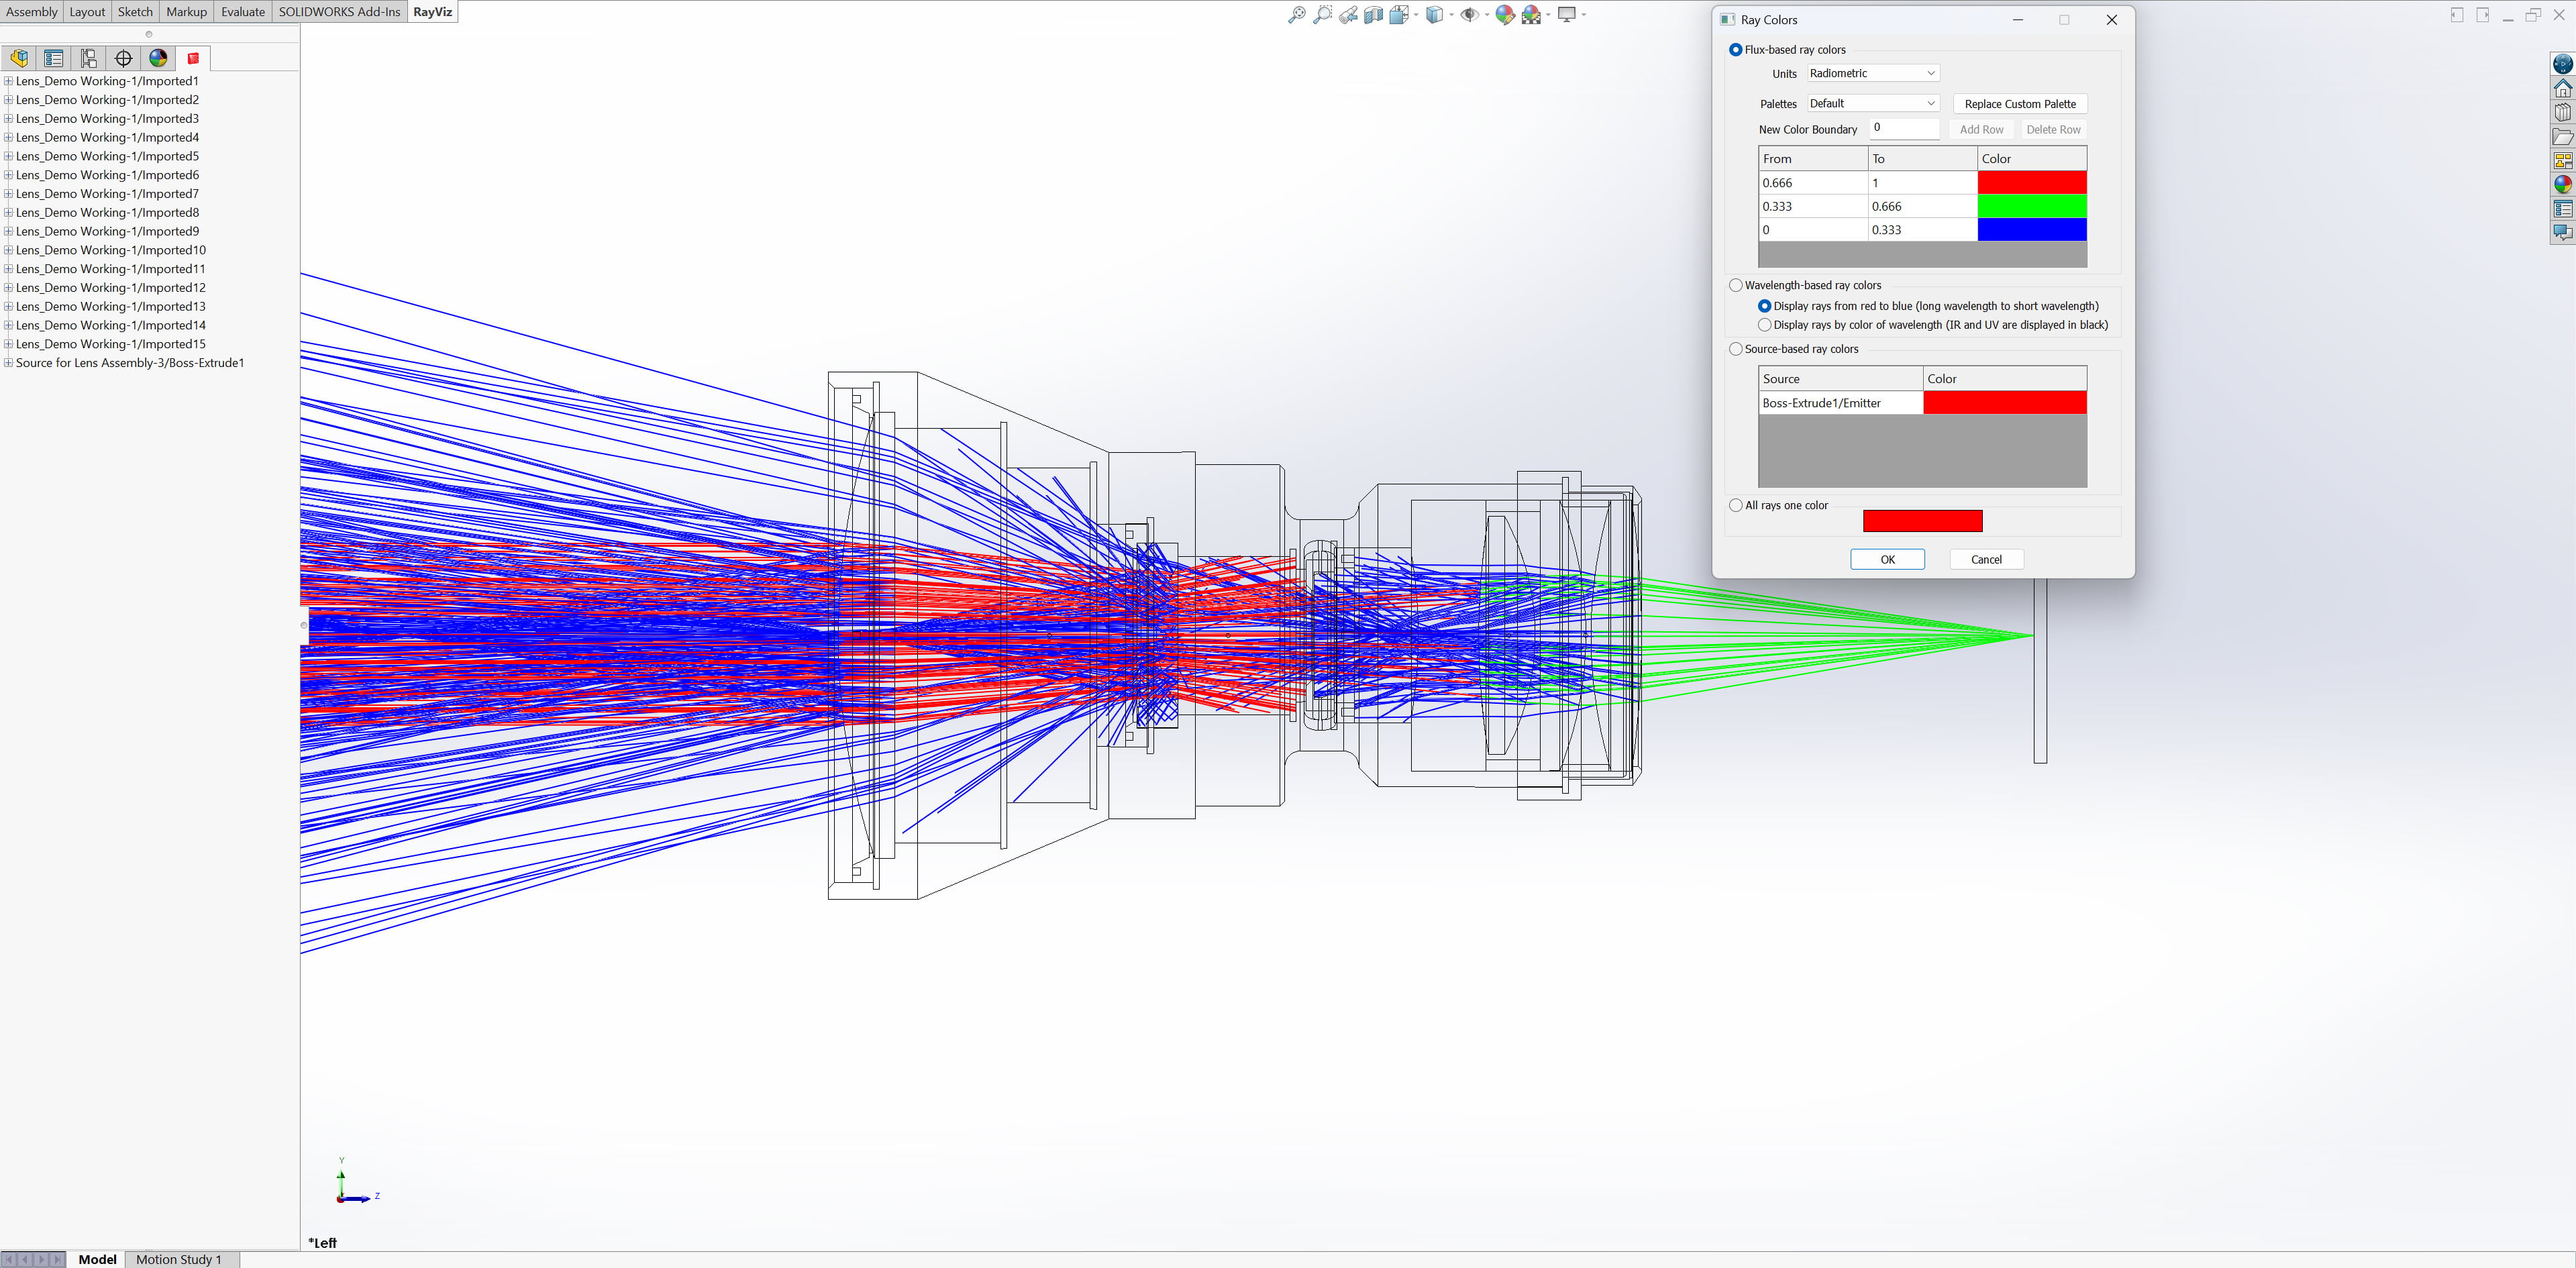The width and height of the screenshot is (2576, 1268).
Task: Open the SOLIDWORKS Forum chat icon
Action: click(2562, 232)
